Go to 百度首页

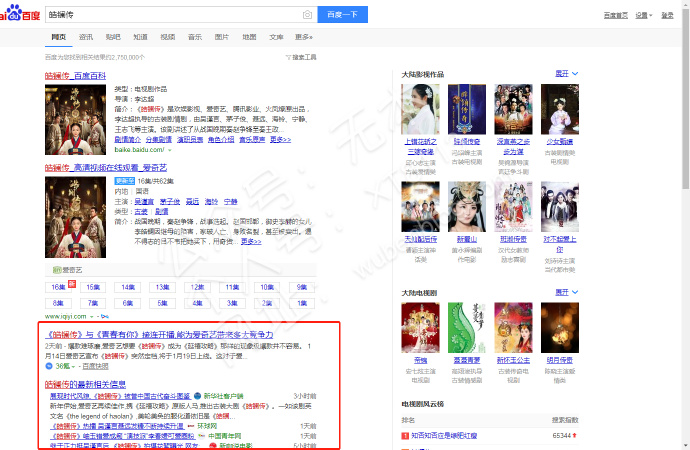[x=616, y=15]
